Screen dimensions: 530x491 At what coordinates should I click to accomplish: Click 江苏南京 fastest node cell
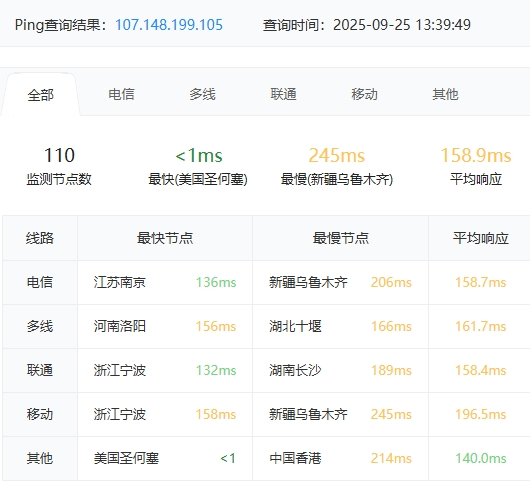point(120,283)
